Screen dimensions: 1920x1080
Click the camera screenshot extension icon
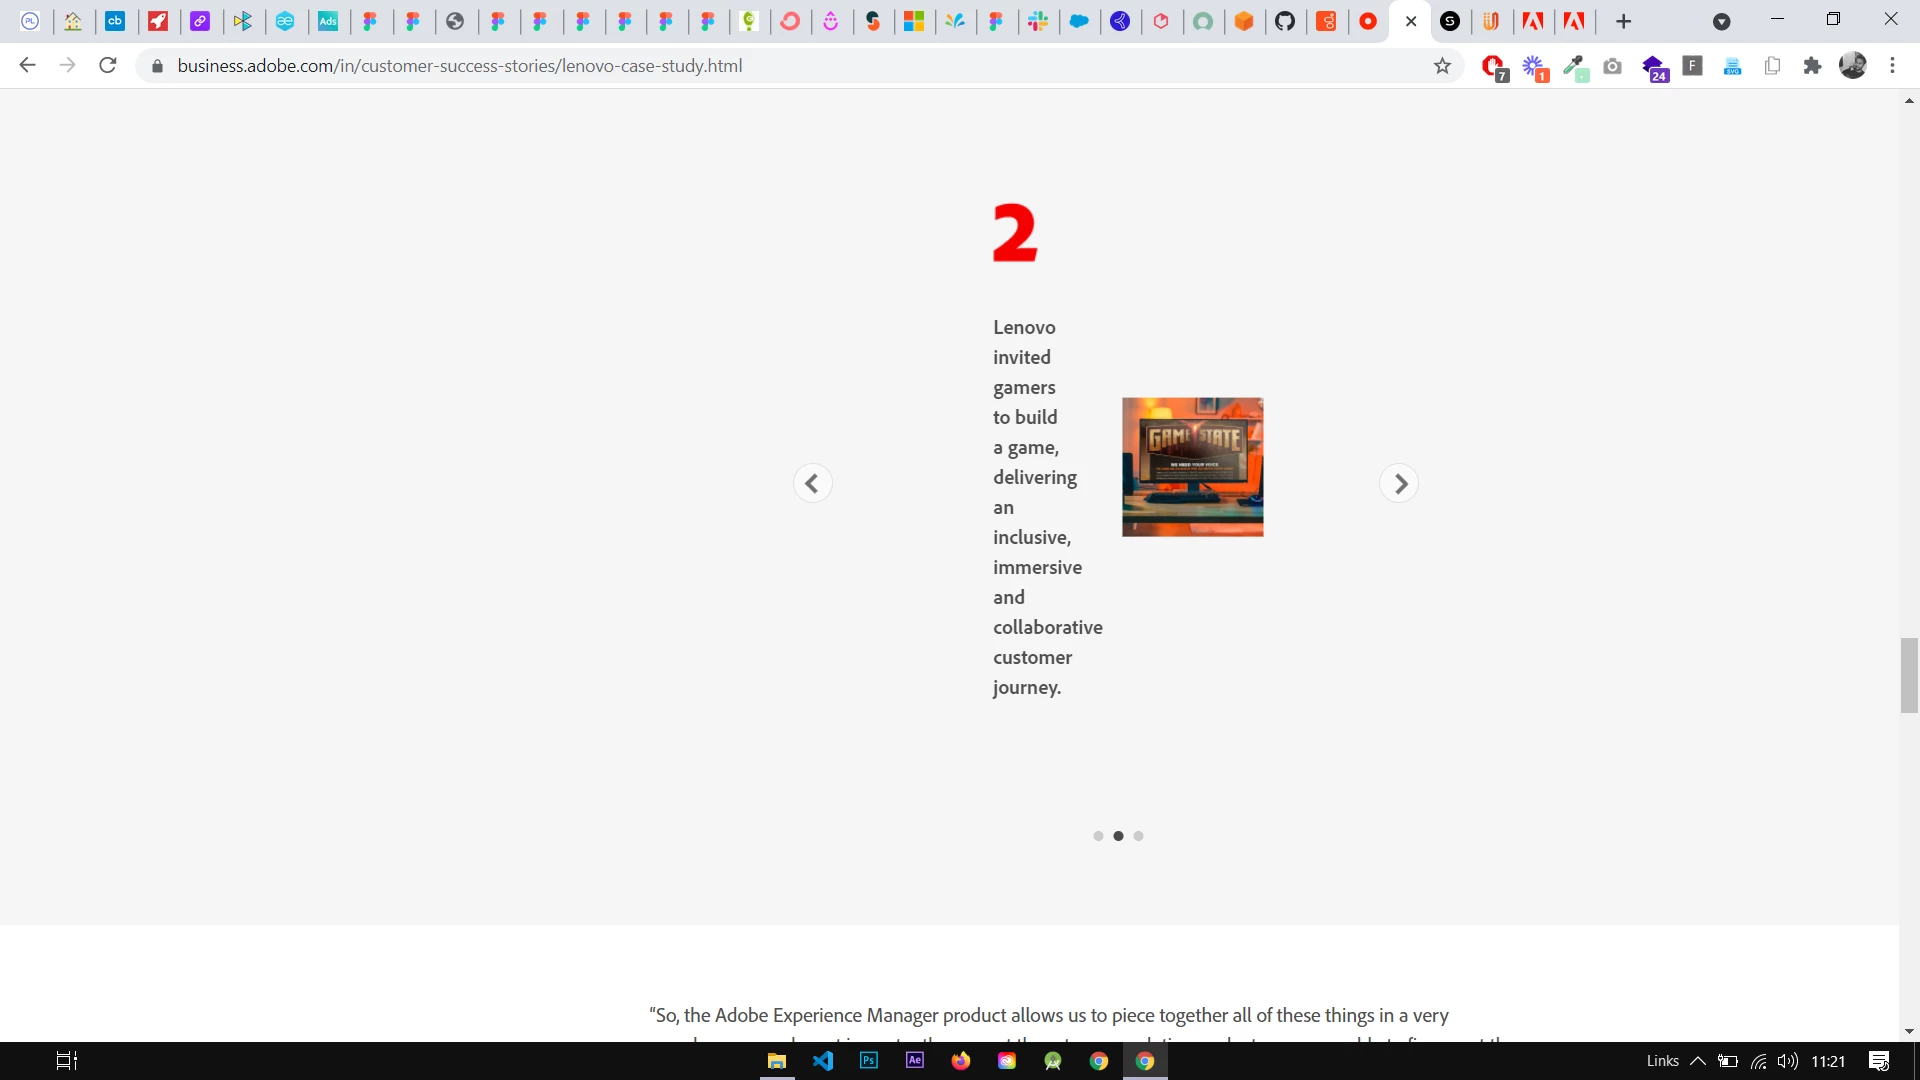(1613, 66)
